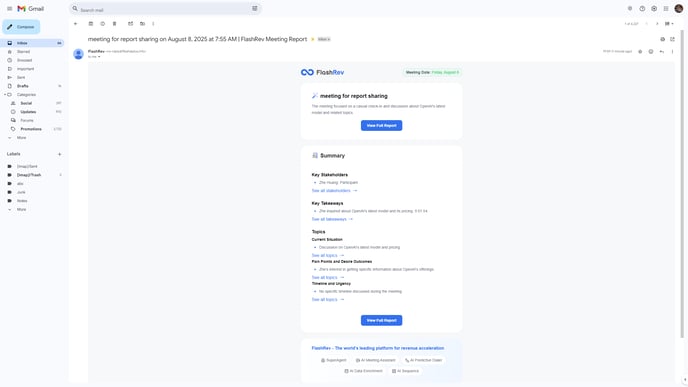Image resolution: width=688 pixels, height=387 pixels.
Task: Open the Move to folder icon
Action: coord(142,24)
